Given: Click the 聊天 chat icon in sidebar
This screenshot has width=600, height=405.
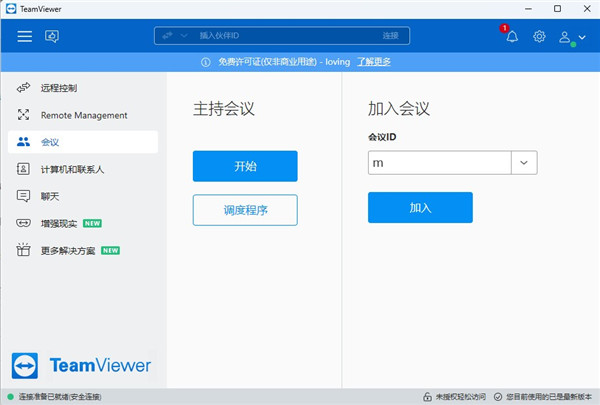Looking at the screenshot, I should 24,196.
